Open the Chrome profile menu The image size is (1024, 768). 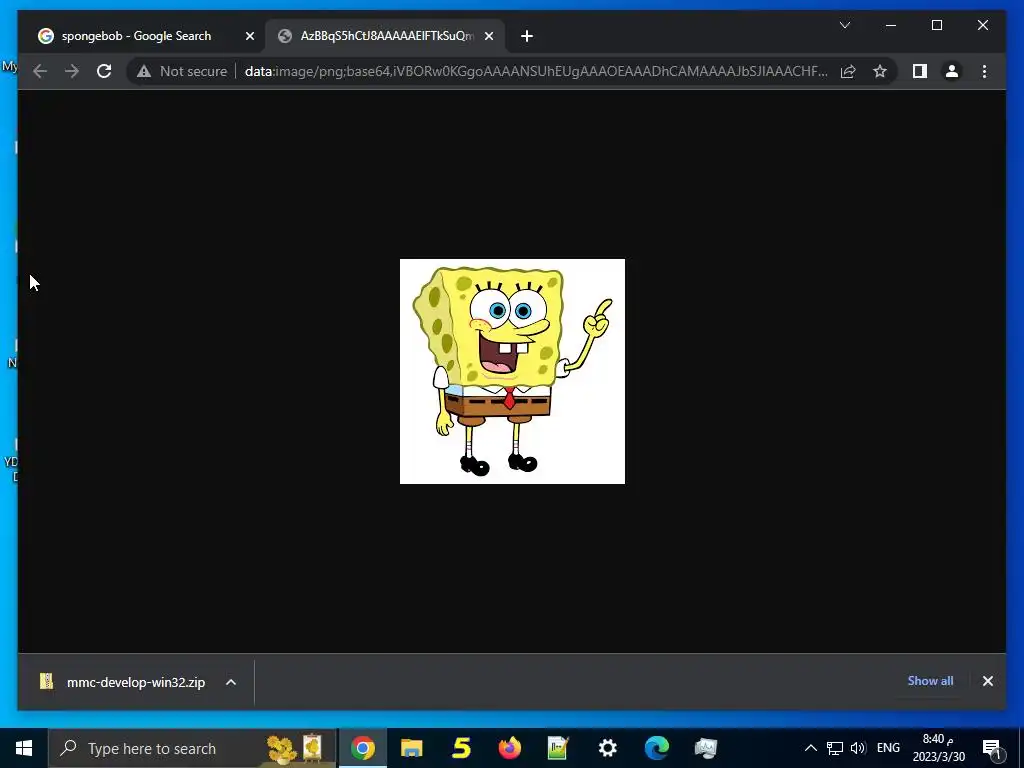point(952,71)
